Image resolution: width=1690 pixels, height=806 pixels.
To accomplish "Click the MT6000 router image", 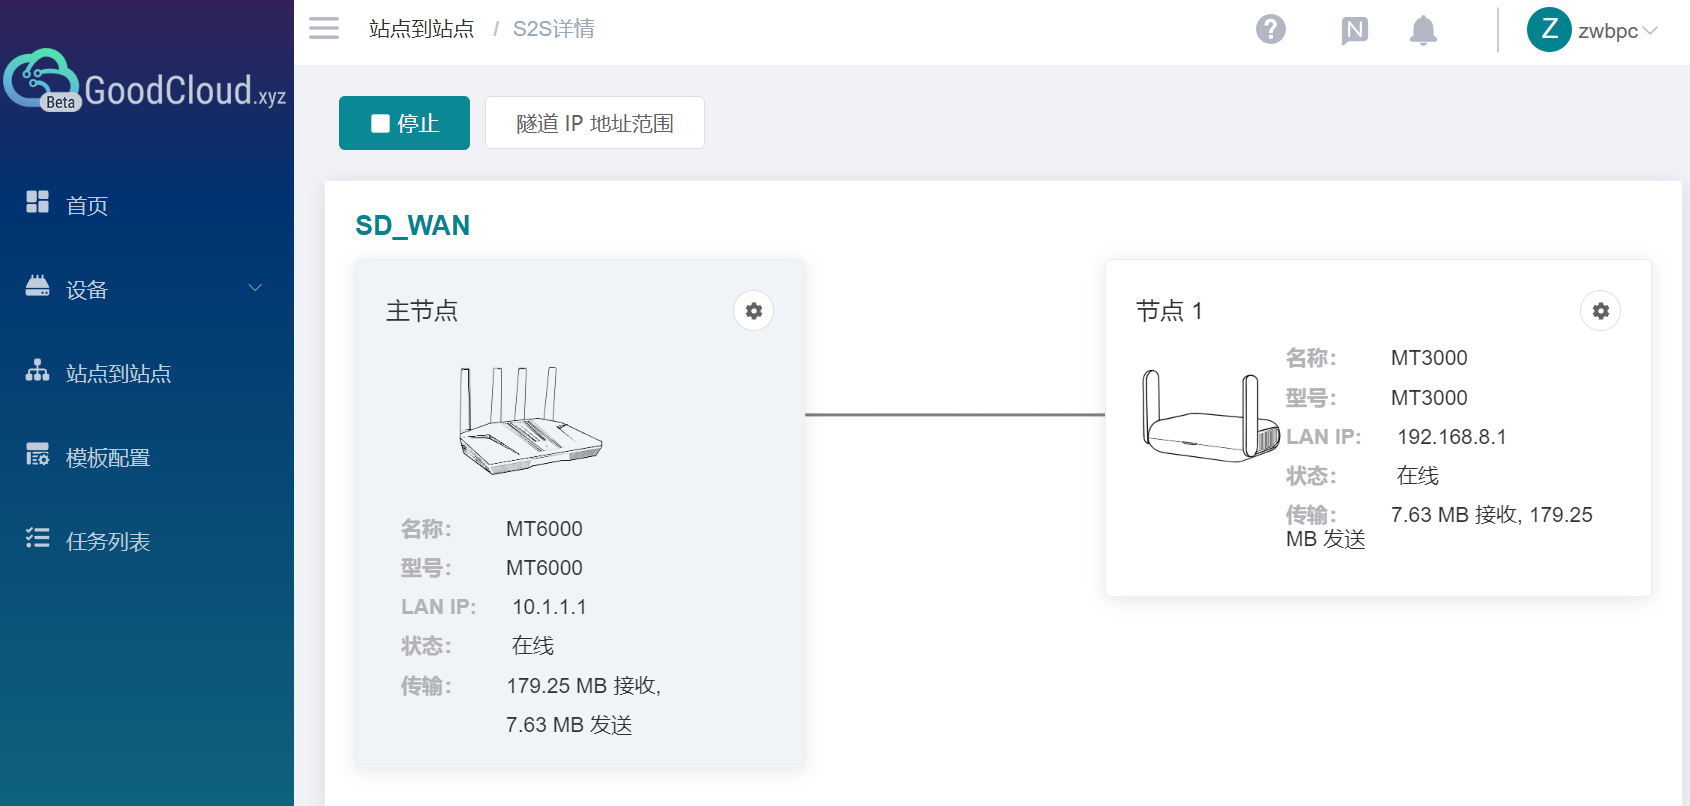I will (x=530, y=421).
